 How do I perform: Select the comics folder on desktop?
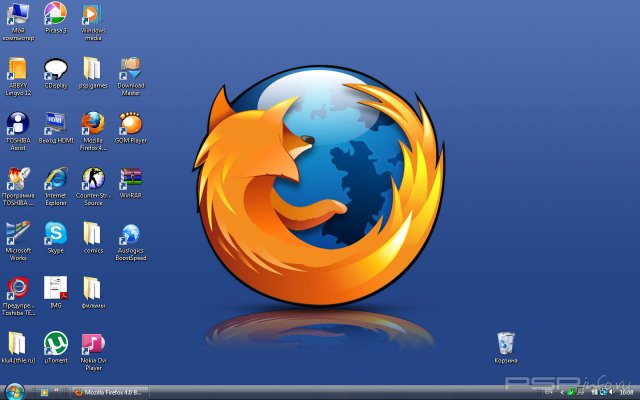(93, 234)
